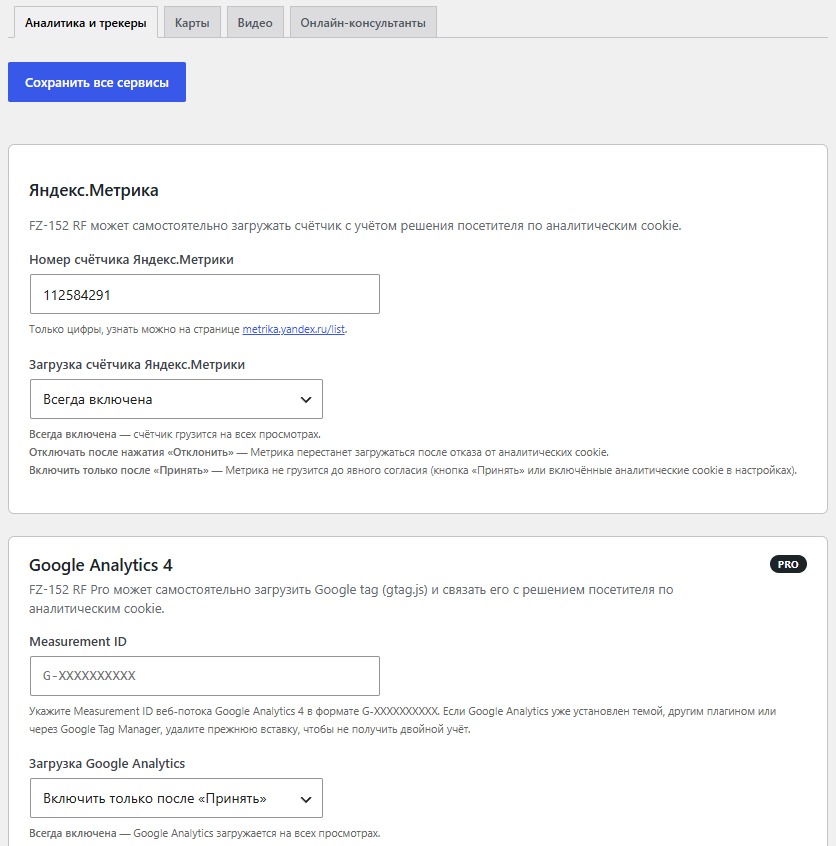Image resolution: width=836 pixels, height=846 pixels.
Task: Click the Загрузка Google Analytics label
Action: point(107,763)
